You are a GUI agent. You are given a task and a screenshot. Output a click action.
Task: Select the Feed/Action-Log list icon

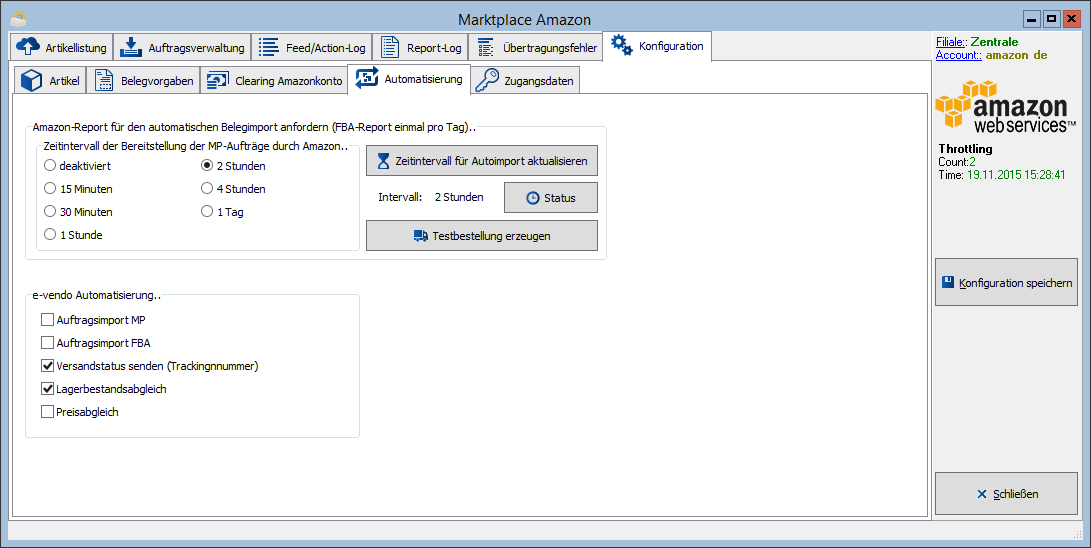pos(269,47)
